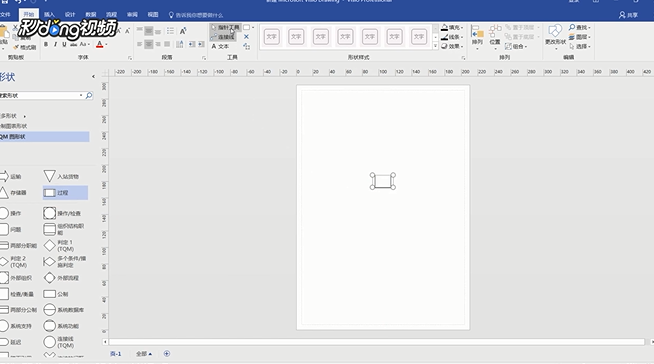Click the decrease indent icon
The width and height of the screenshot is (654, 364).
(192, 44)
